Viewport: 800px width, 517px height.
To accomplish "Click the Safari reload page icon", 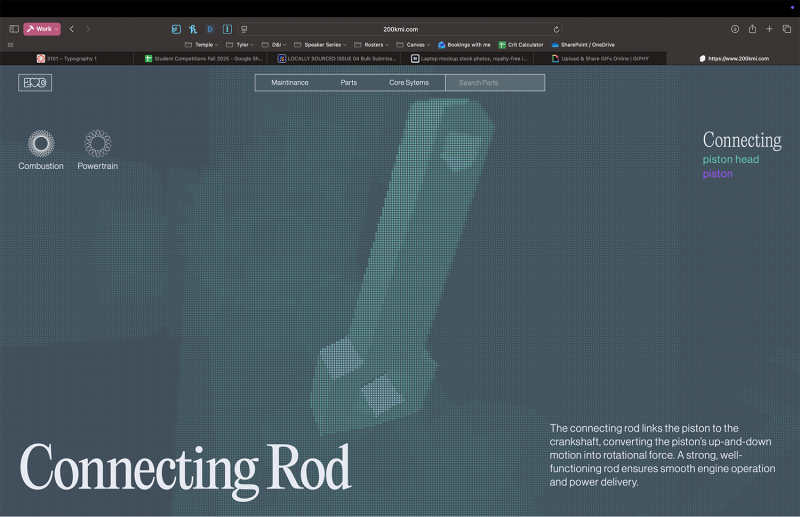I will coord(556,29).
